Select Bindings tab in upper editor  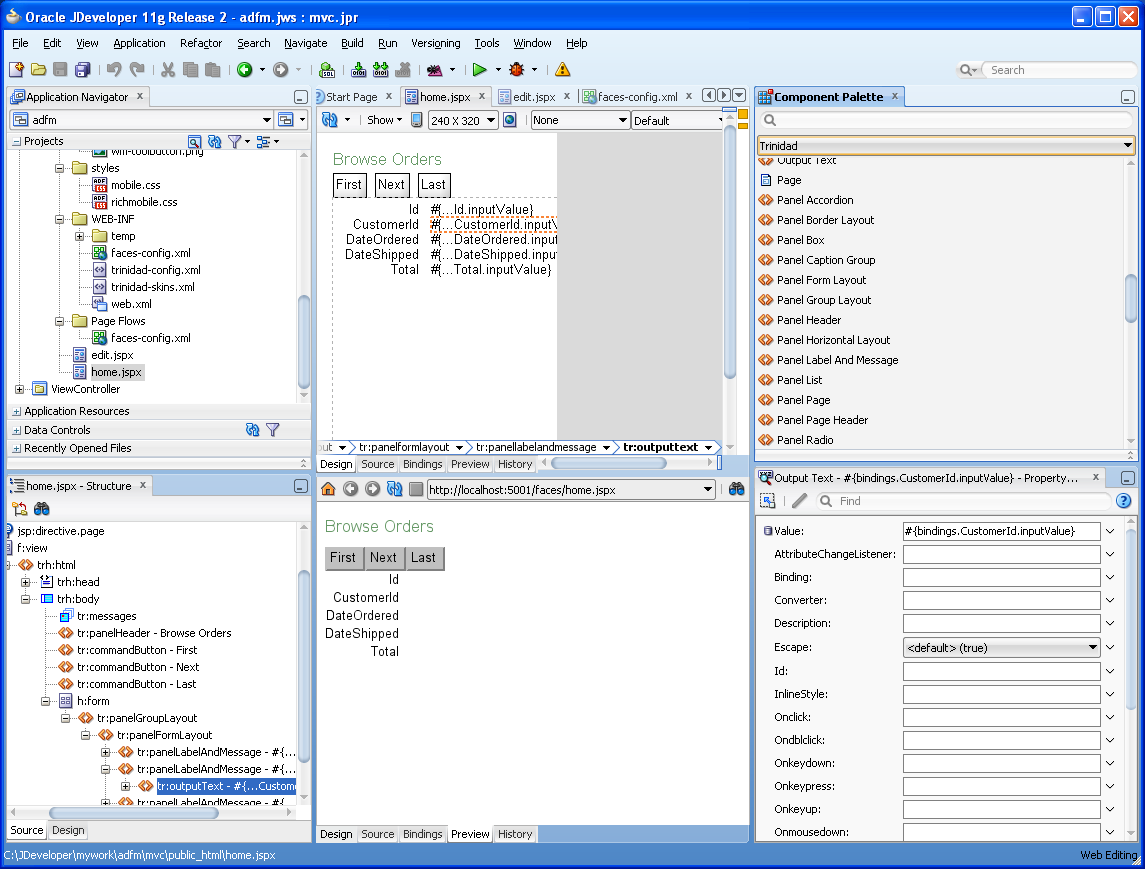point(423,464)
